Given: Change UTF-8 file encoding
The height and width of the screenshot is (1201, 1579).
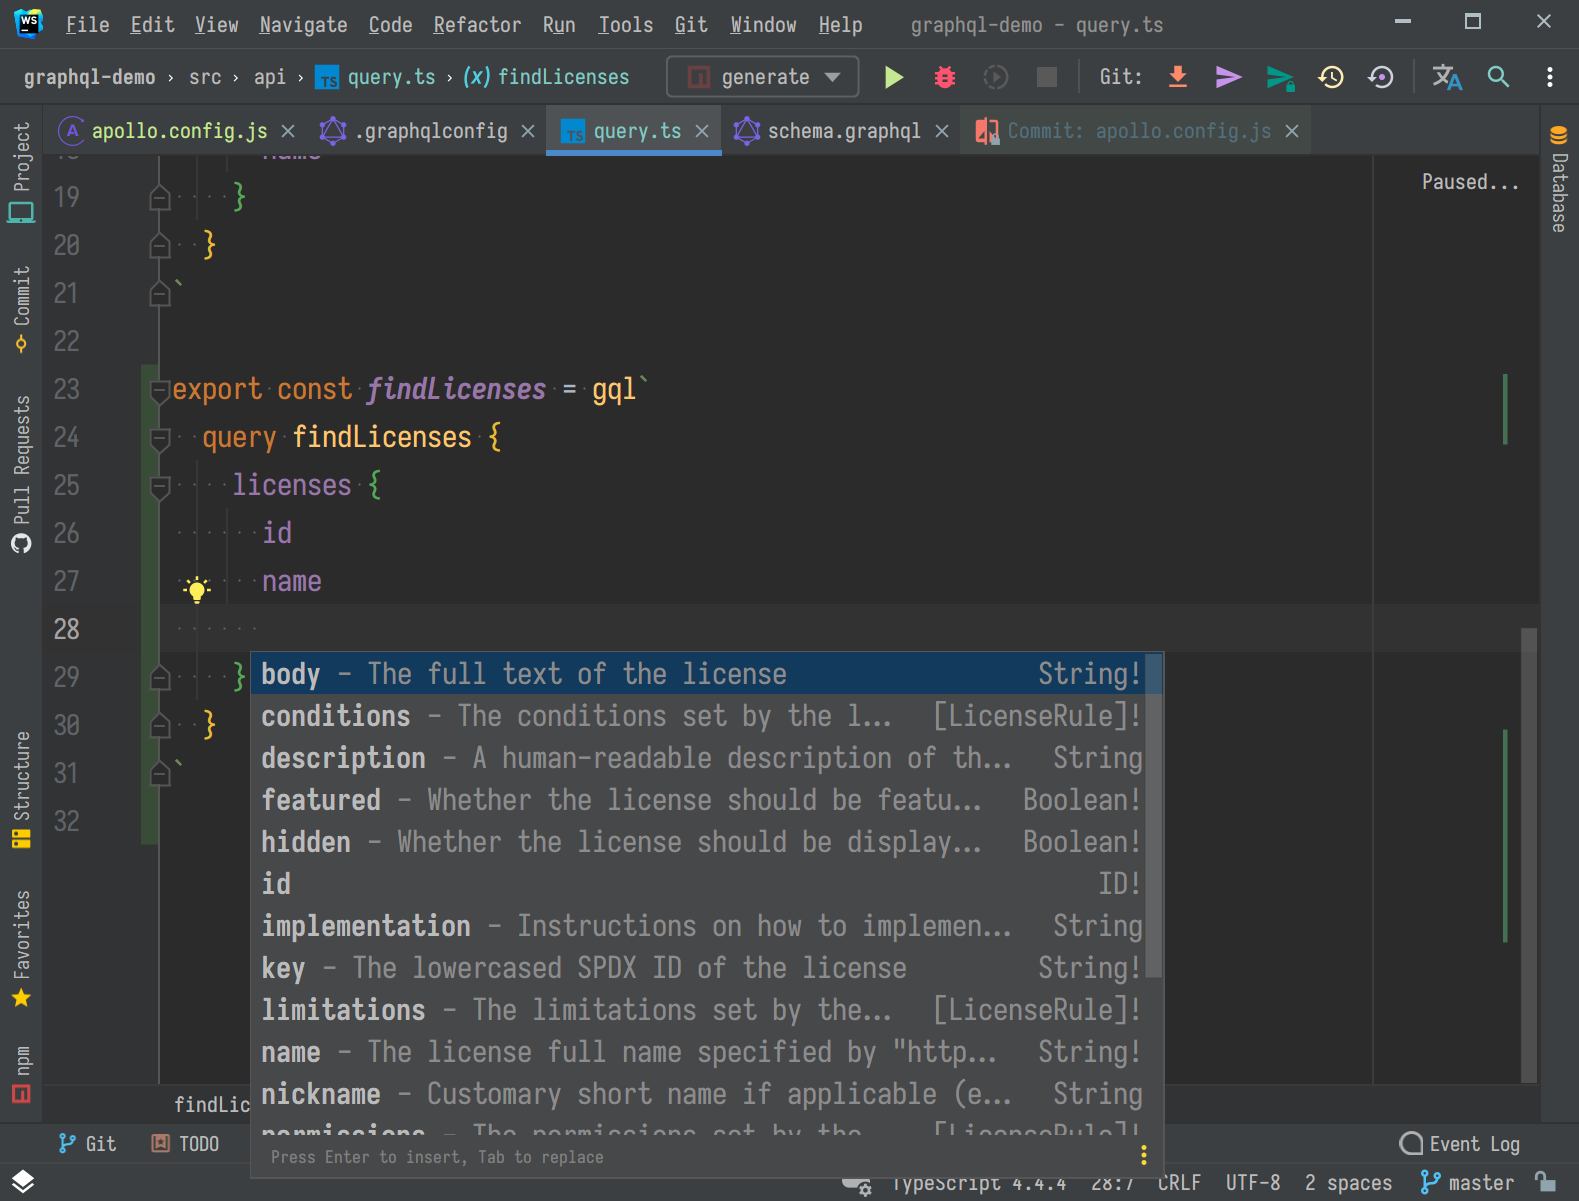Looking at the screenshot, I should pyautogui.click(x=1252, y=1182).
